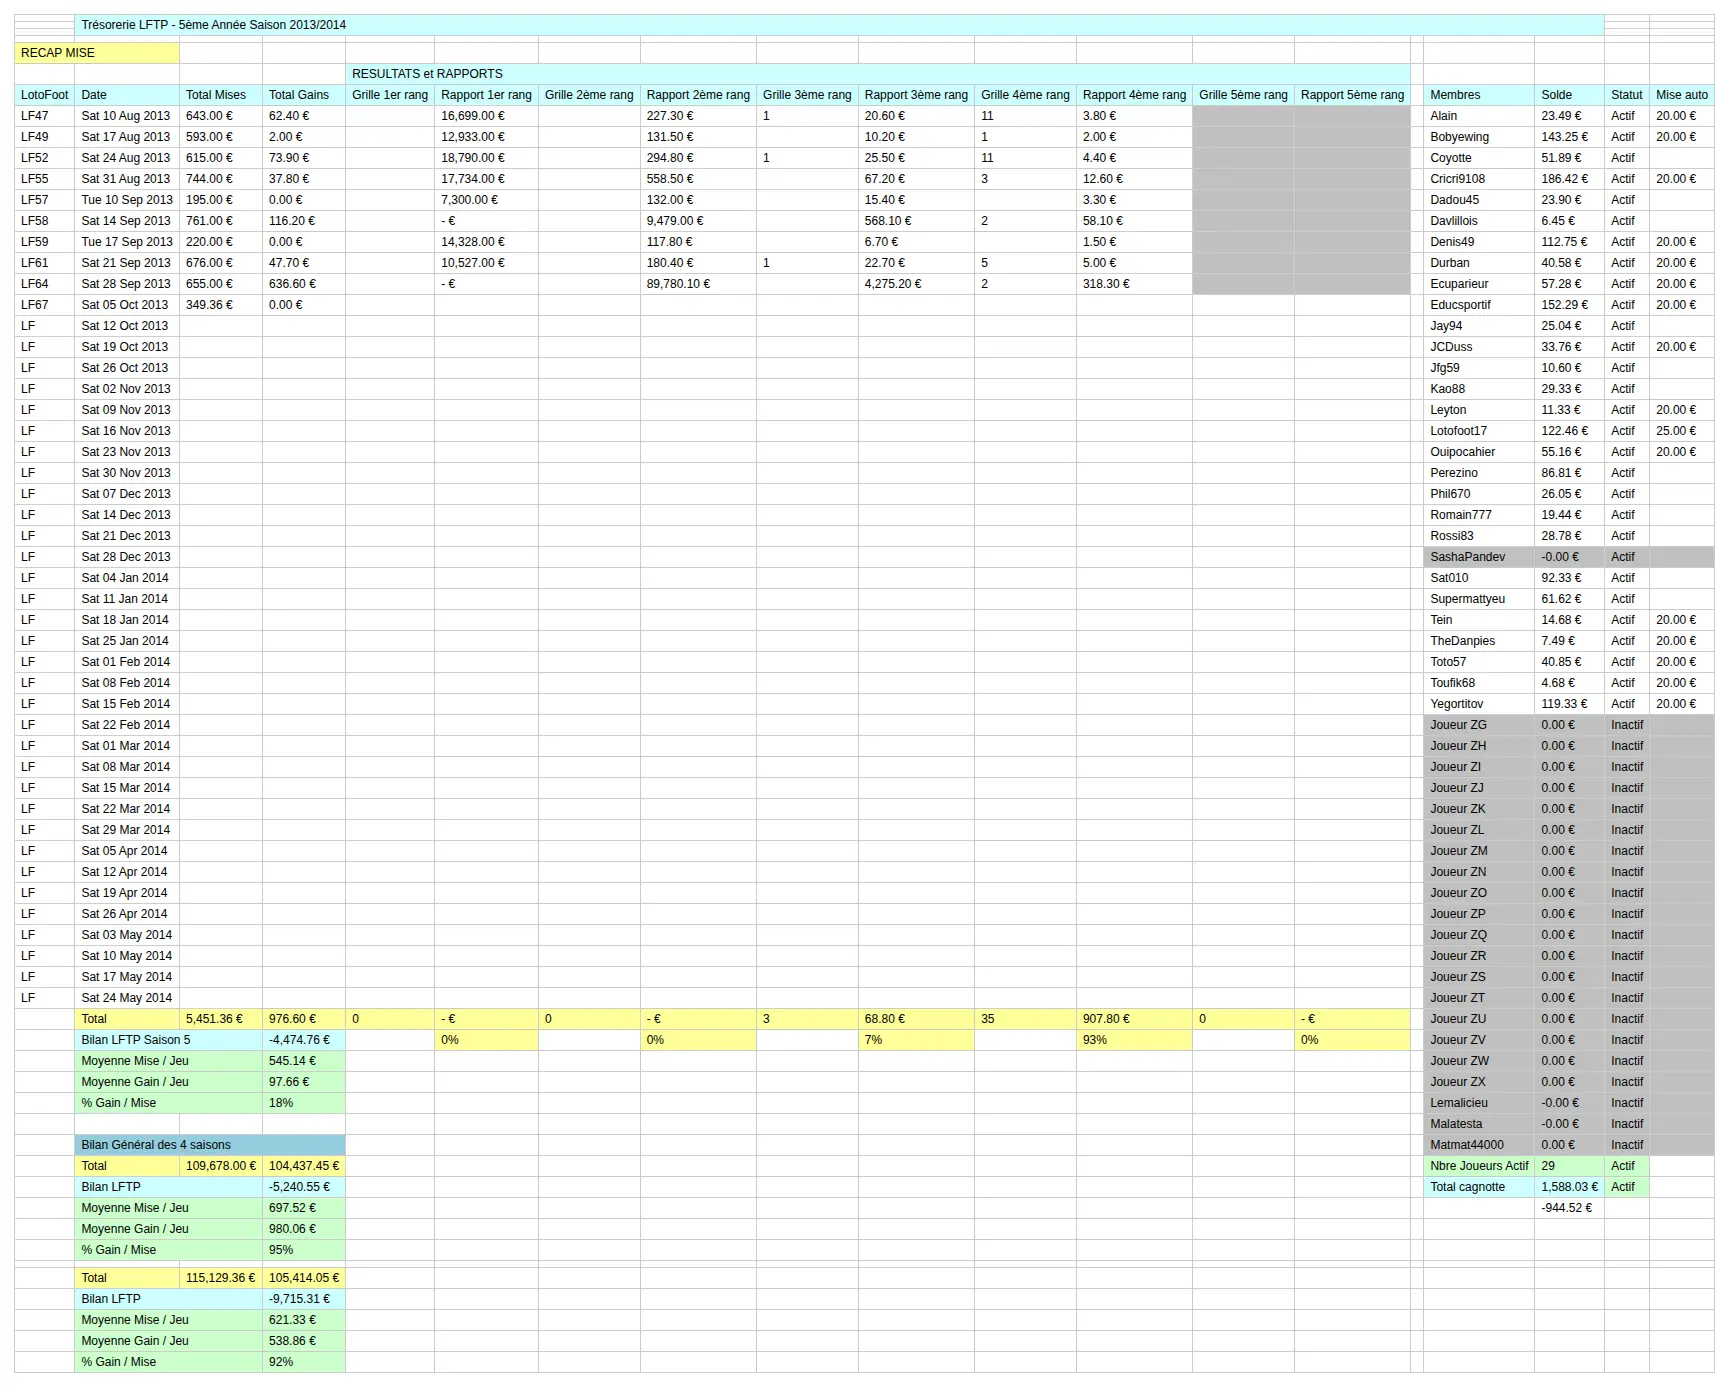
Task: Click member name 'Bobyewing'
Action: tap(1479, 137)
